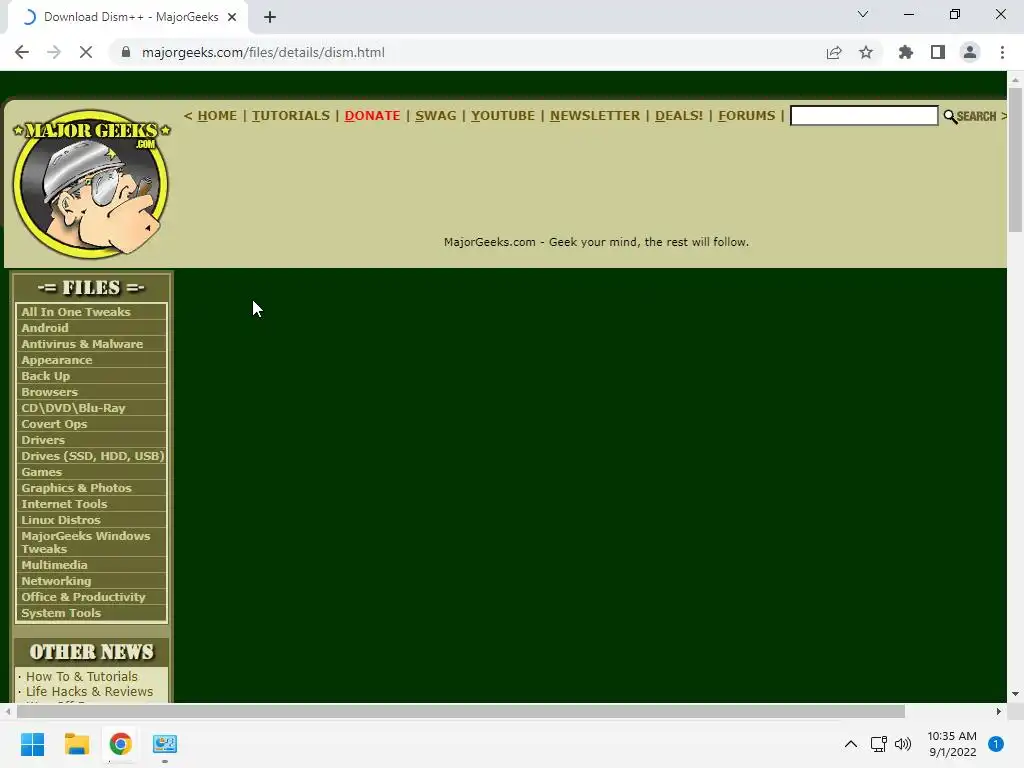Viewport: 1024px width, 768px height.
Task: Open the volume tray icon
Action: coord(903,744)
